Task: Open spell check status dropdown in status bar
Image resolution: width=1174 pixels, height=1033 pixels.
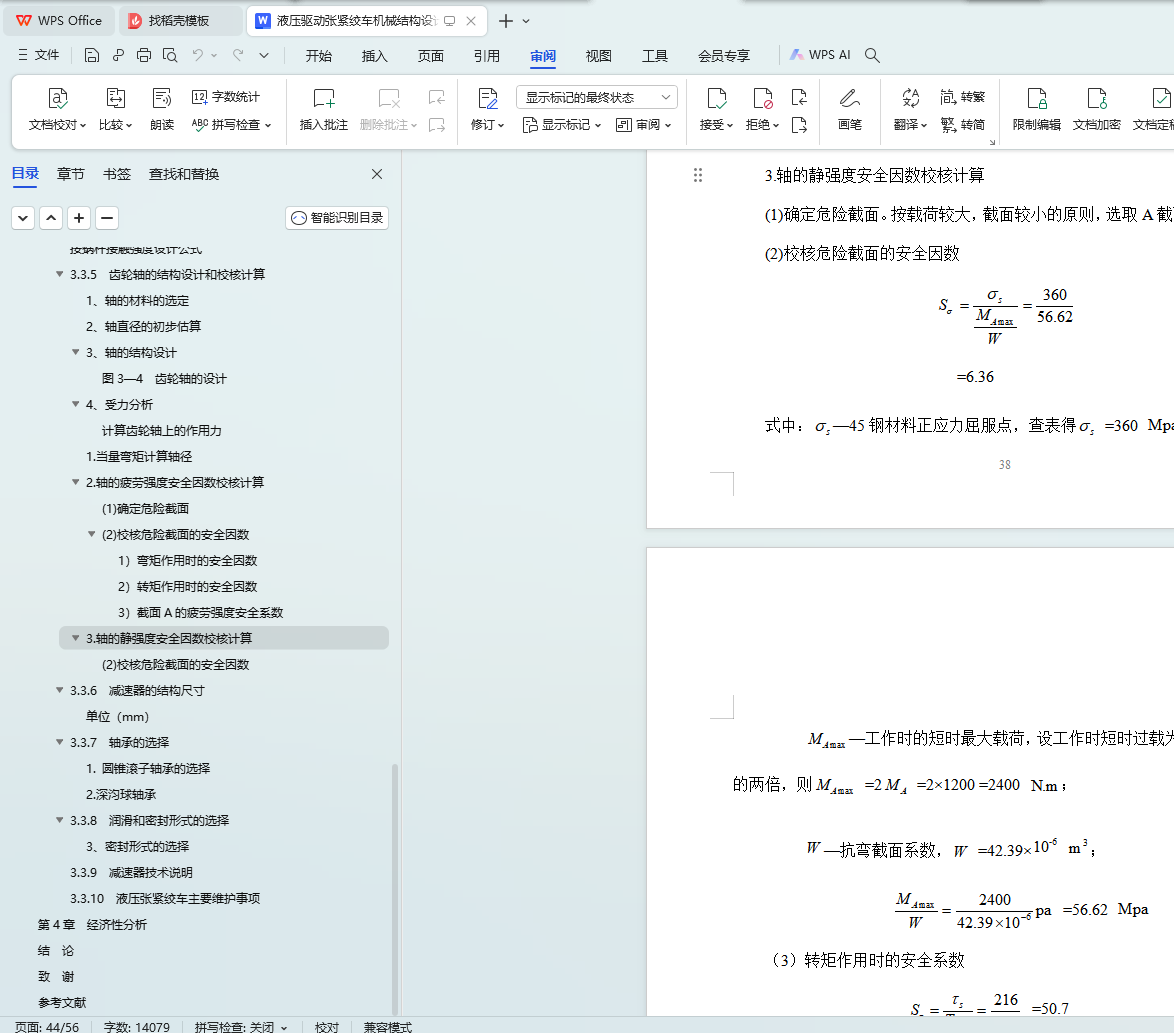Action: (x=285, y=1028)
